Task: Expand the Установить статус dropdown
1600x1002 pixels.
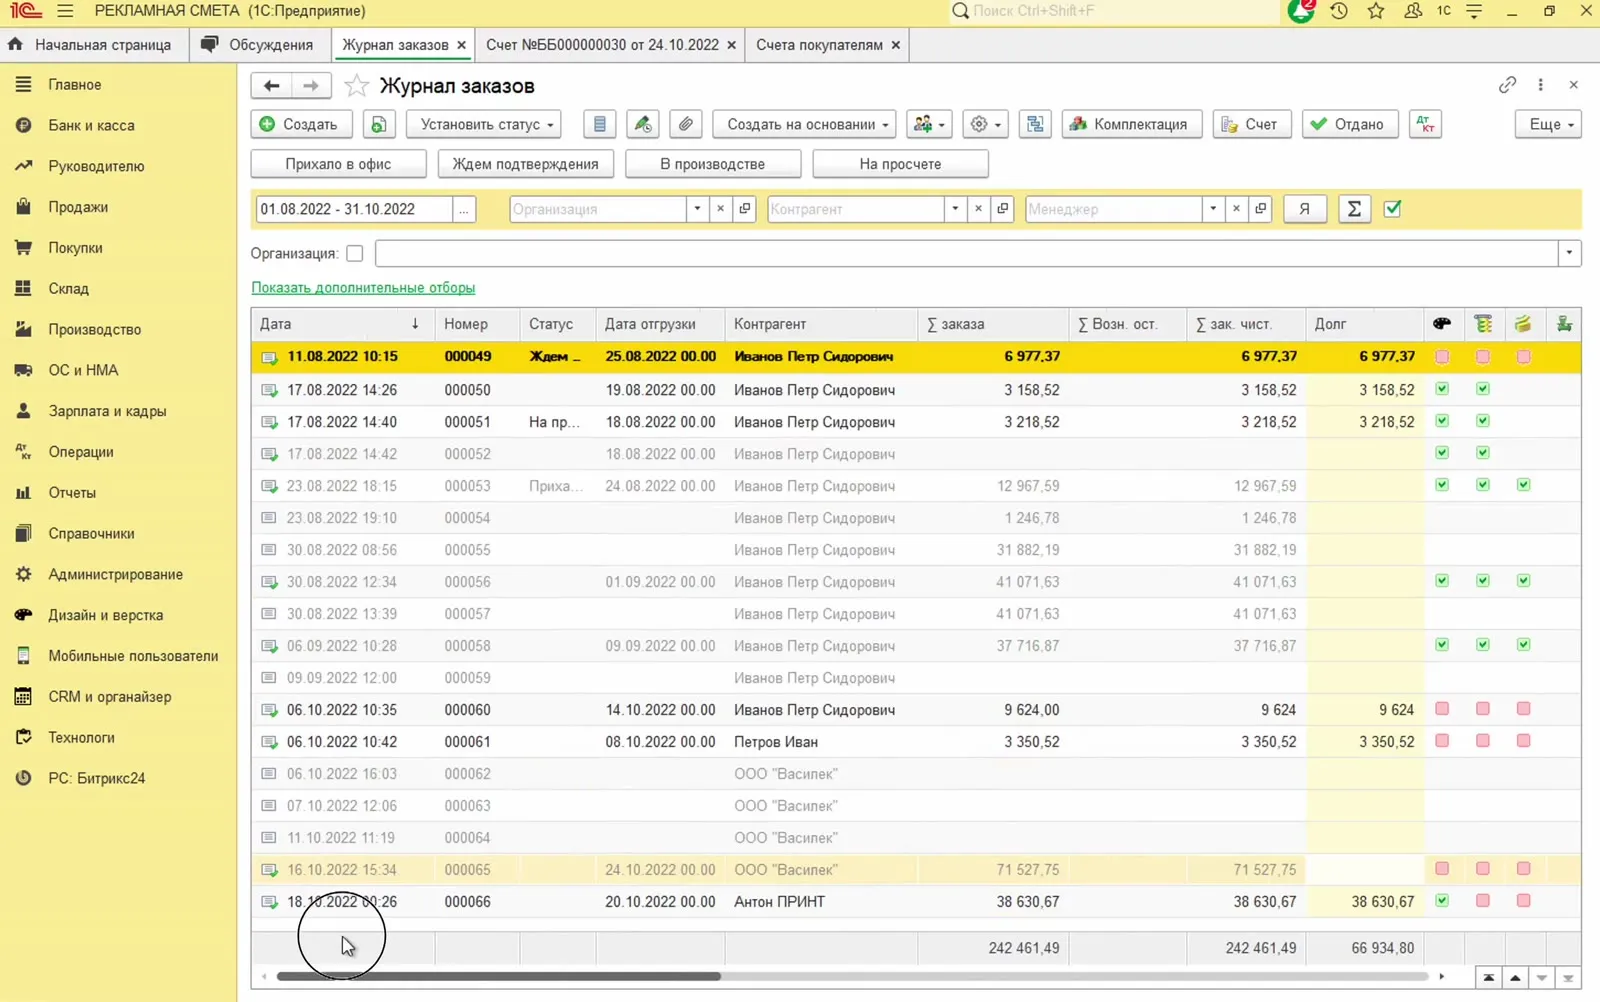Action: (484, 124)
